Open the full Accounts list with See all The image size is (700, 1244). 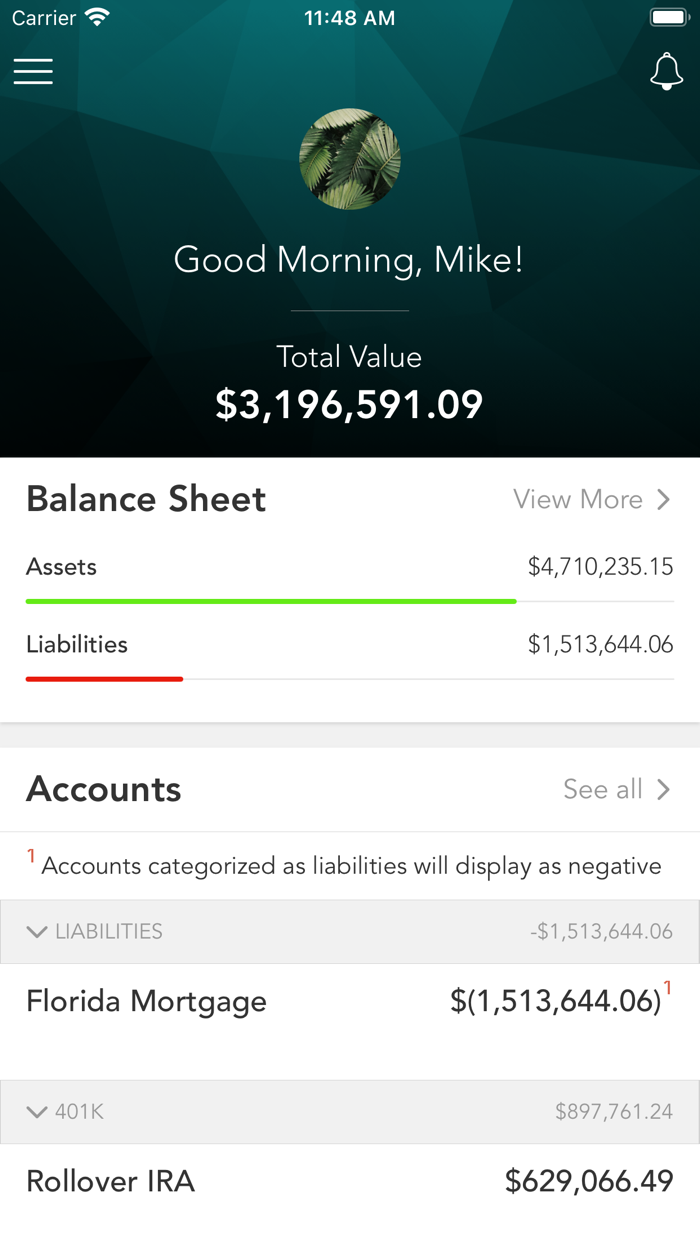[604, 789]
